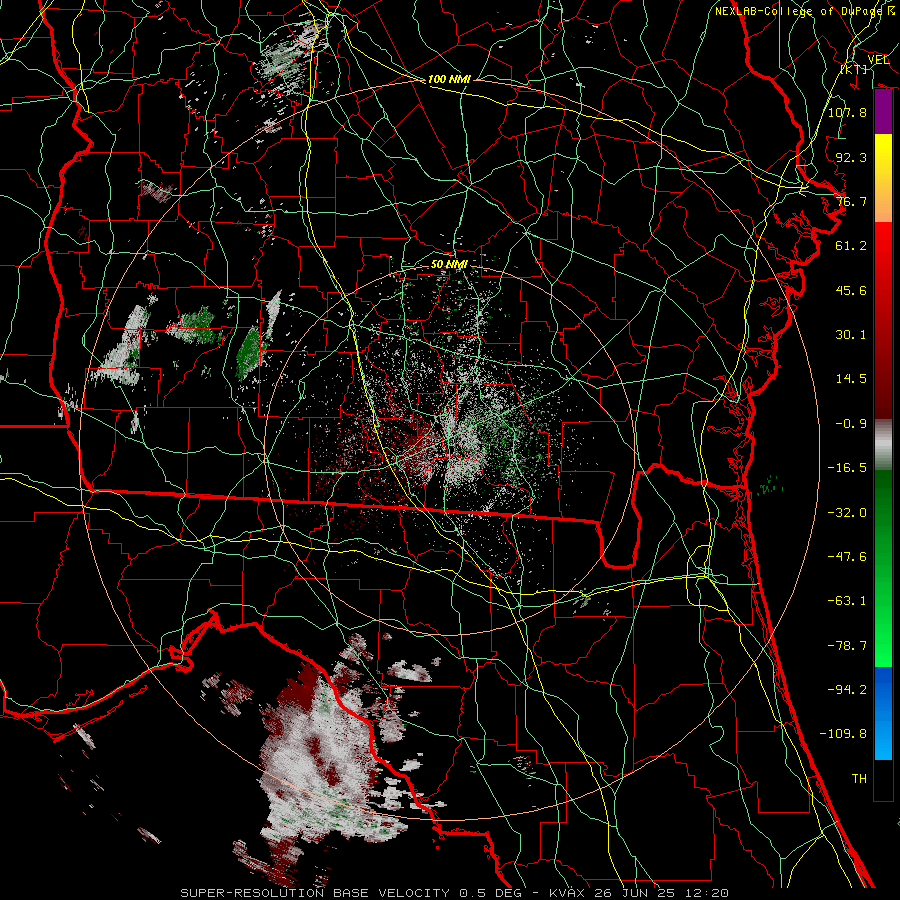The width and height of the screenshot is (900, 900).
Task: Select the -47.6 legend value
Action: pos(847,557)
